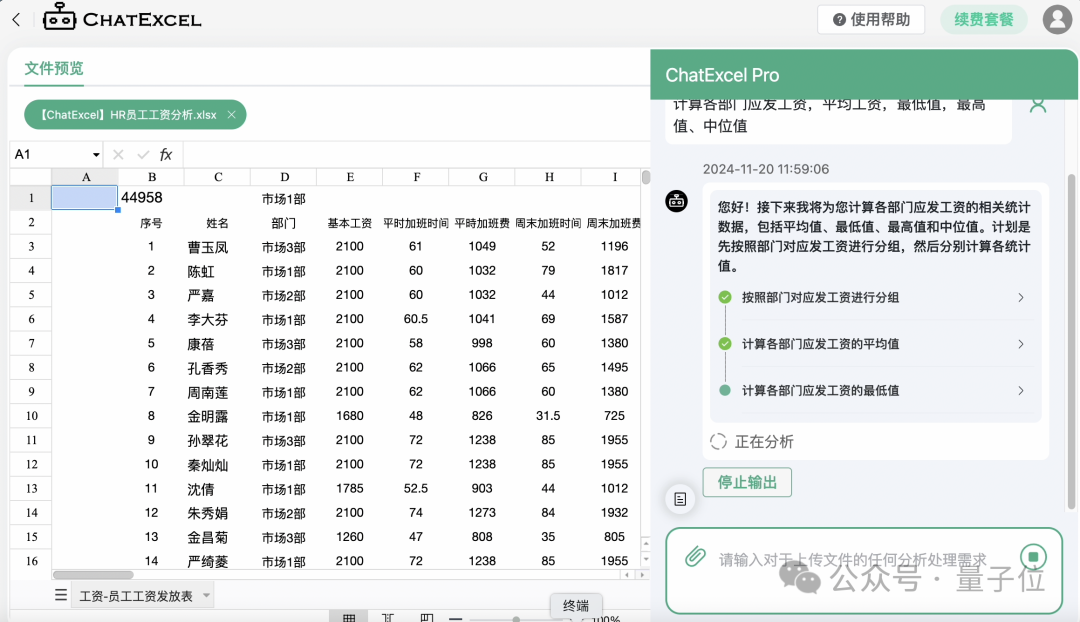This screenshot has width=1080, height=622.
Task: Click the spreadsheet vertical scrollbar thumb
Action: [x=646, y=177]
